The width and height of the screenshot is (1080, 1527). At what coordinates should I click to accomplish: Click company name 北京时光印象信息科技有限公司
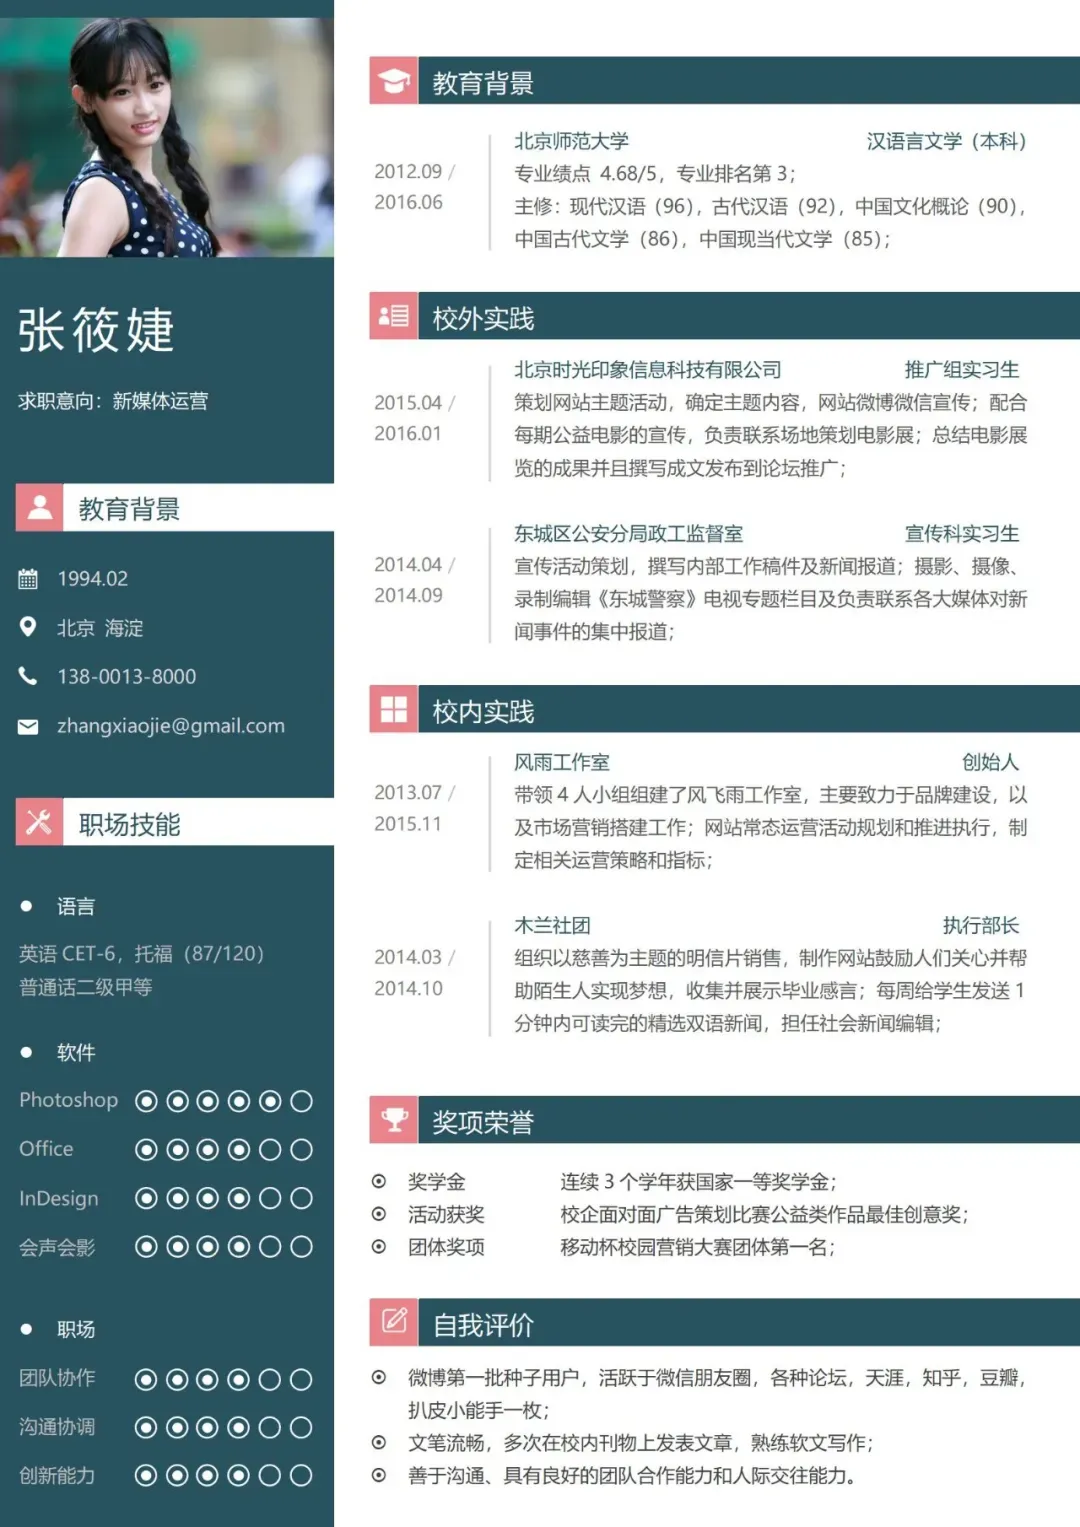pos(647,370)
